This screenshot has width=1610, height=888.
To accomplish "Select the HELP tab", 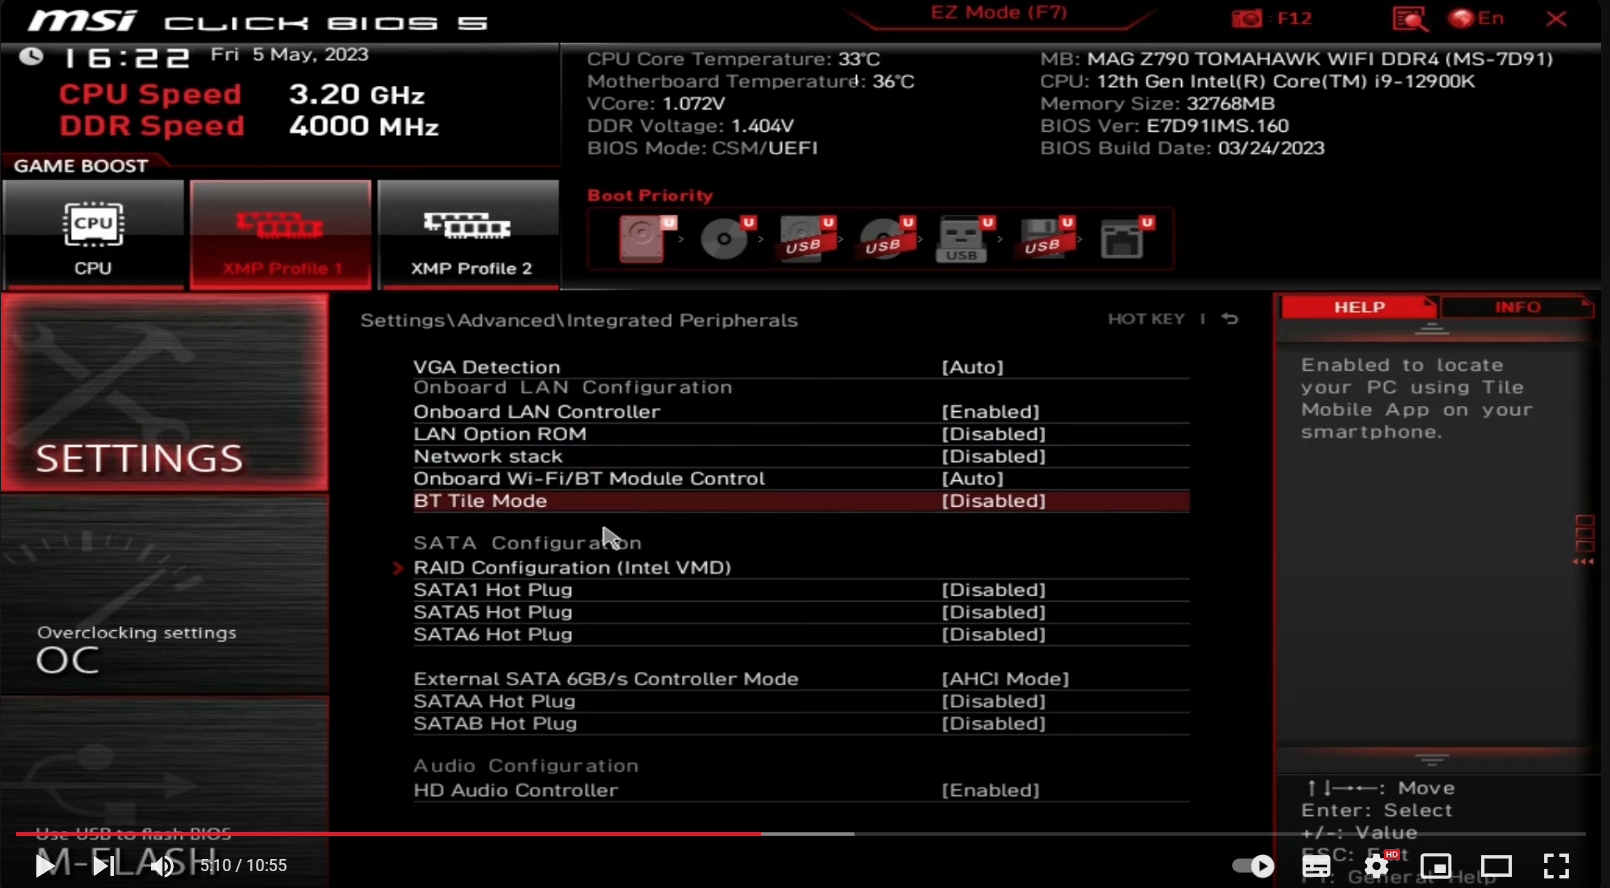I will [1358, 307].
